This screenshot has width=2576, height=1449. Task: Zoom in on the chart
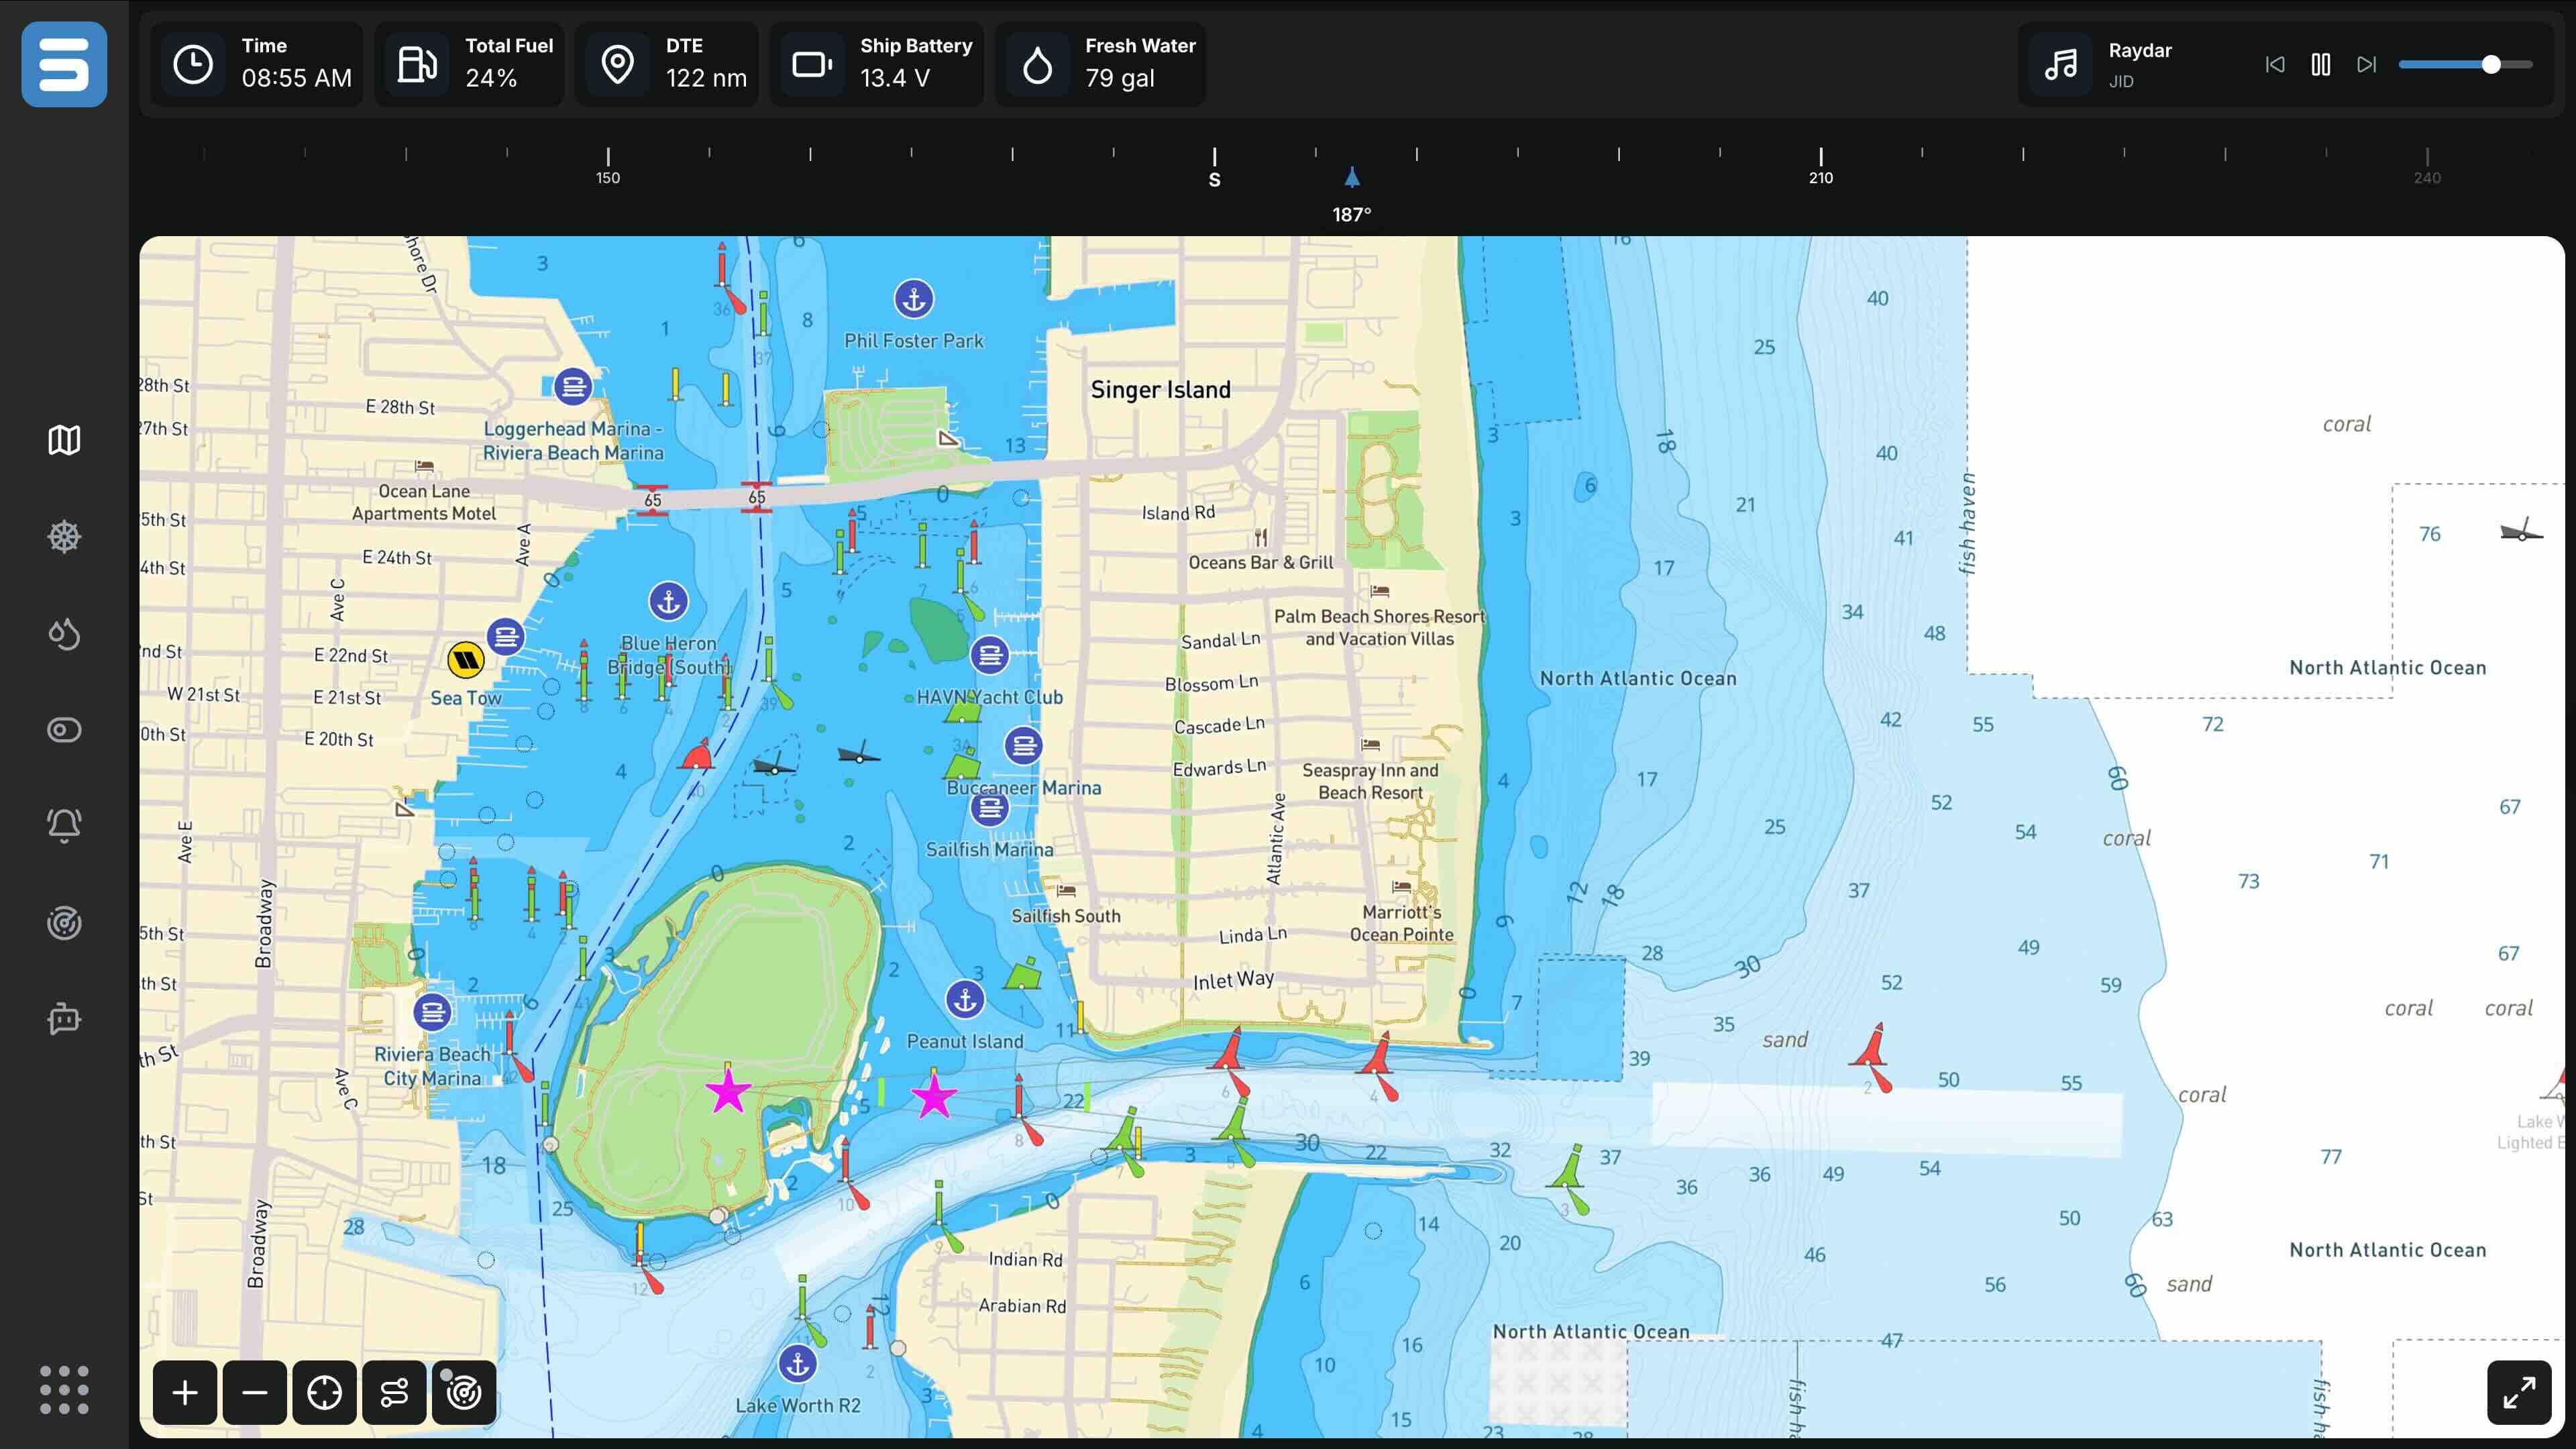coord(185,1392)
